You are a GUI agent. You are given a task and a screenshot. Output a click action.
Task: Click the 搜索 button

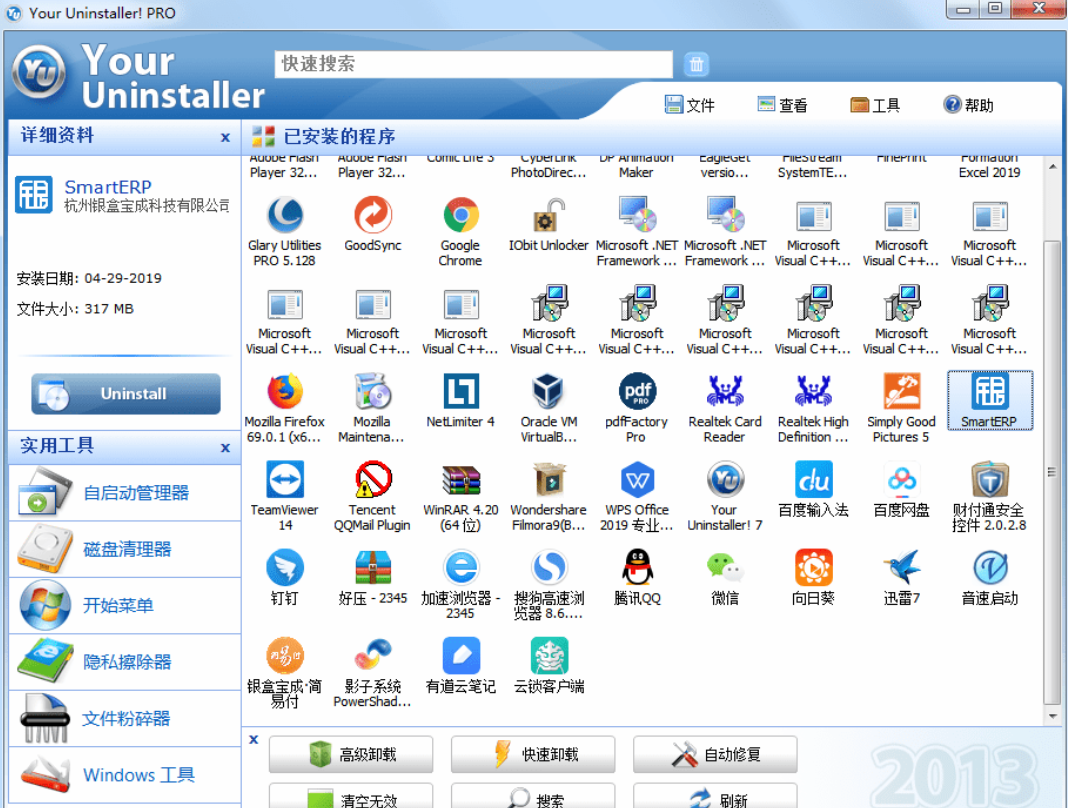(x=533, y=796)
